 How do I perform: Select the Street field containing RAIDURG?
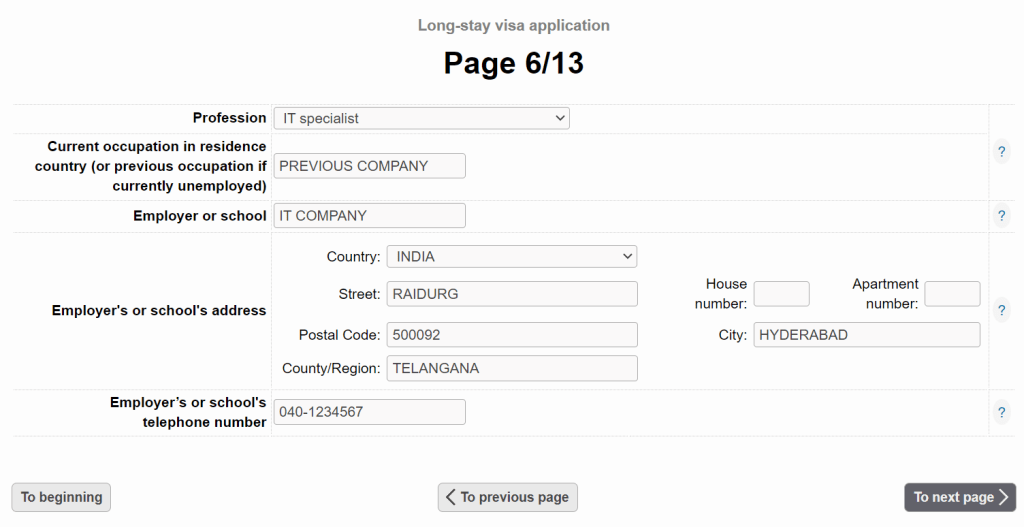tap(511, 294)
